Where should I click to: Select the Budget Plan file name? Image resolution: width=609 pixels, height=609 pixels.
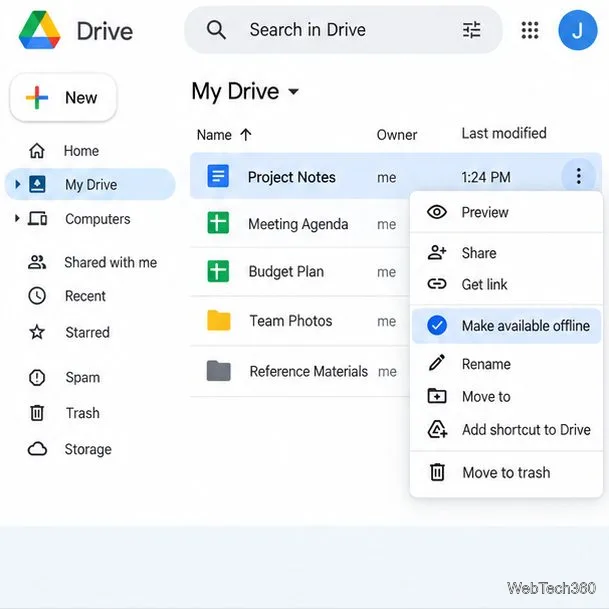coord(286,271)
